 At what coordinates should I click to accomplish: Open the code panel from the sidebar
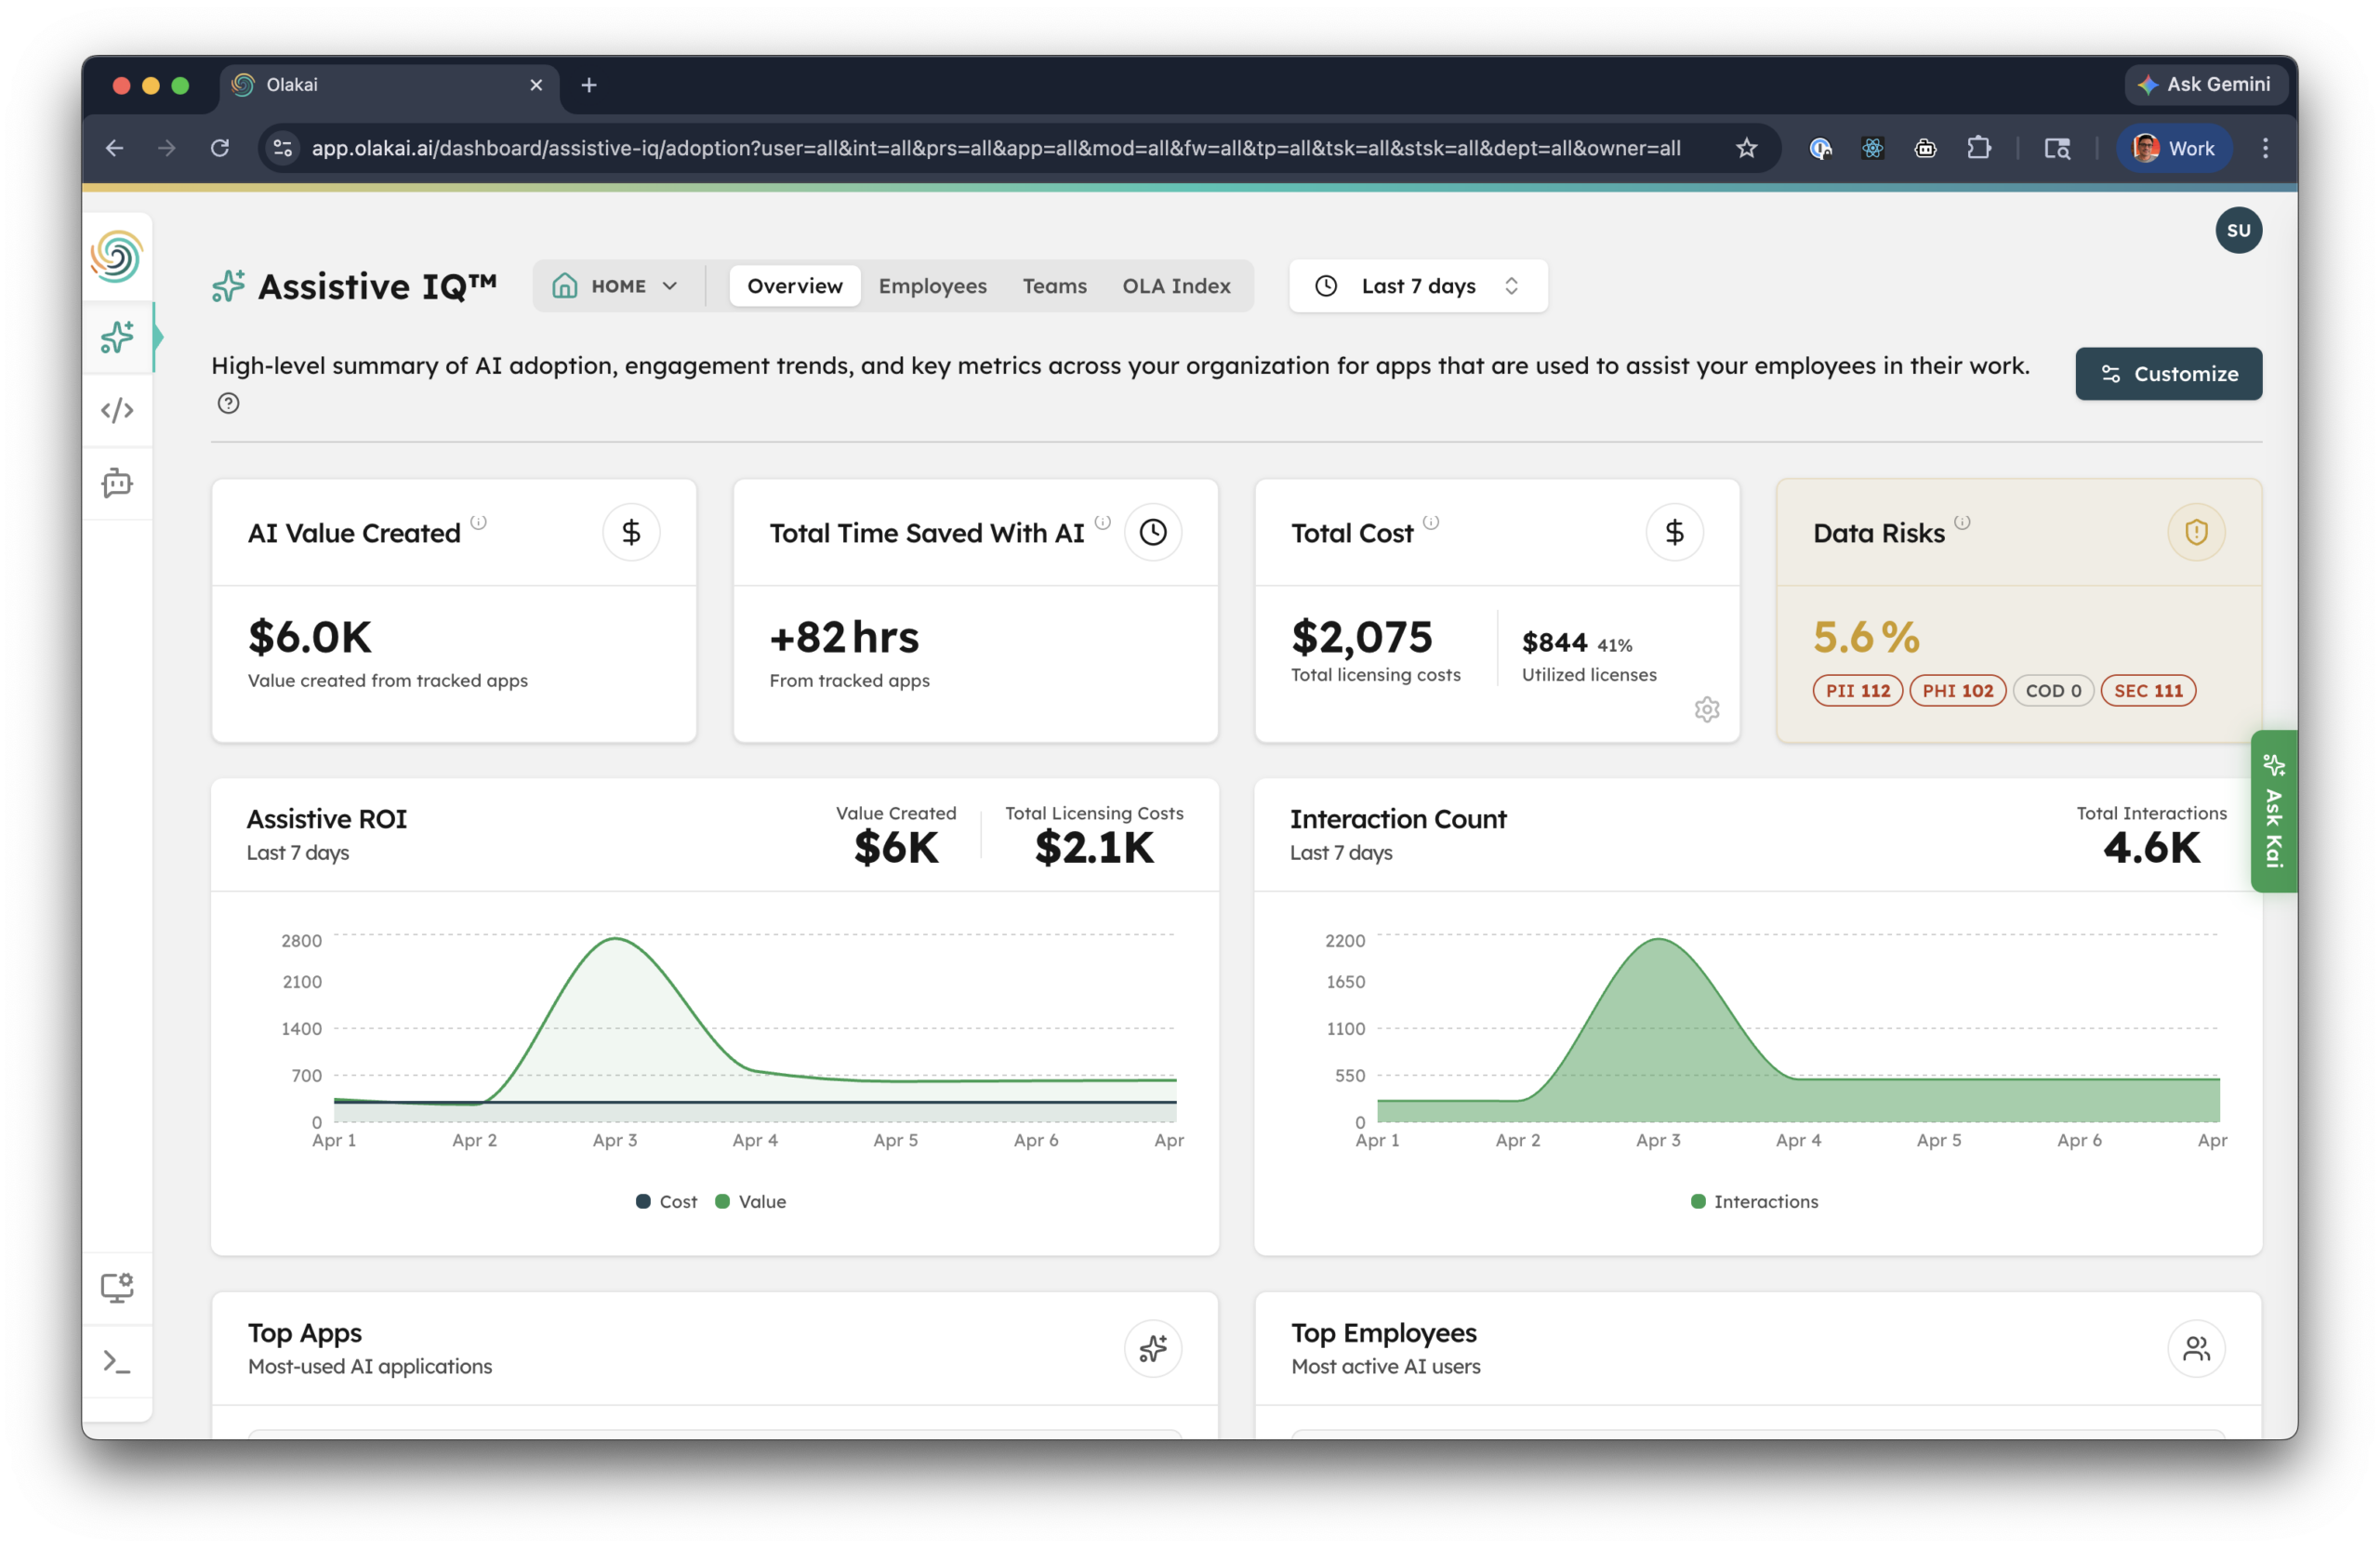pyautogui.click(x=117, y=410)
